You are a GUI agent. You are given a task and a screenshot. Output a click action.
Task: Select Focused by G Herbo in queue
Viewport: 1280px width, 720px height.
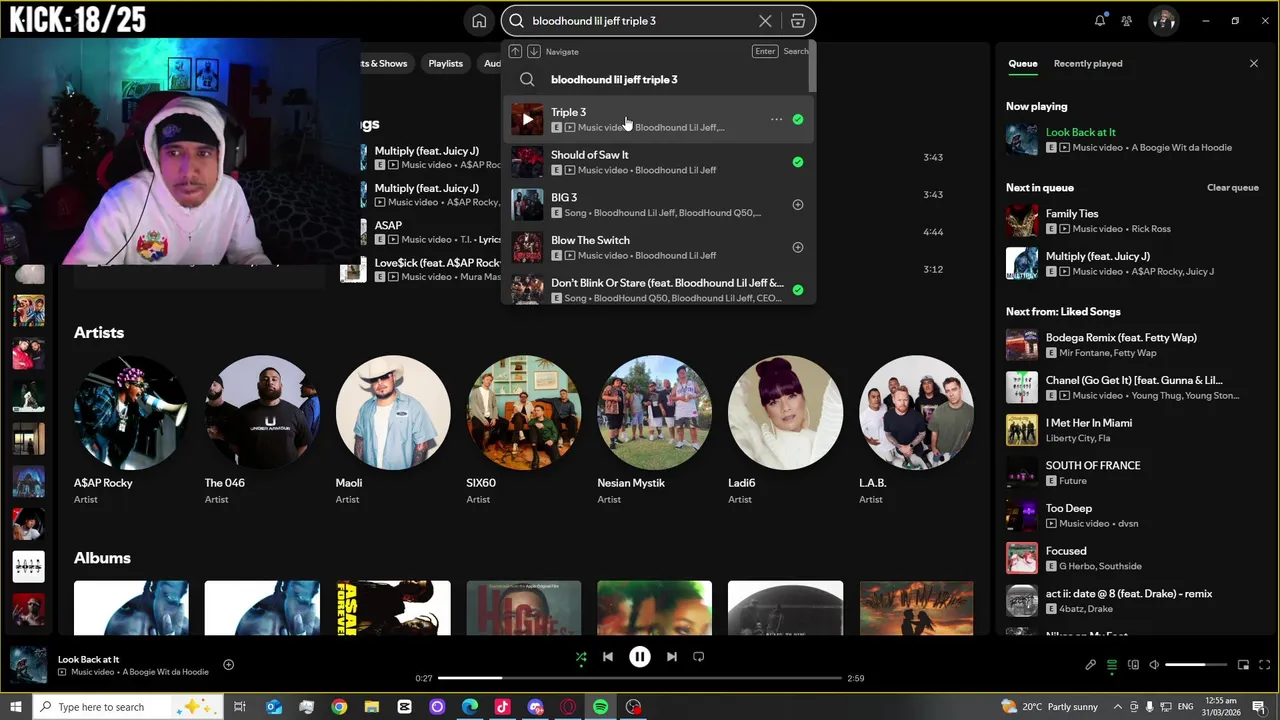1132,558
